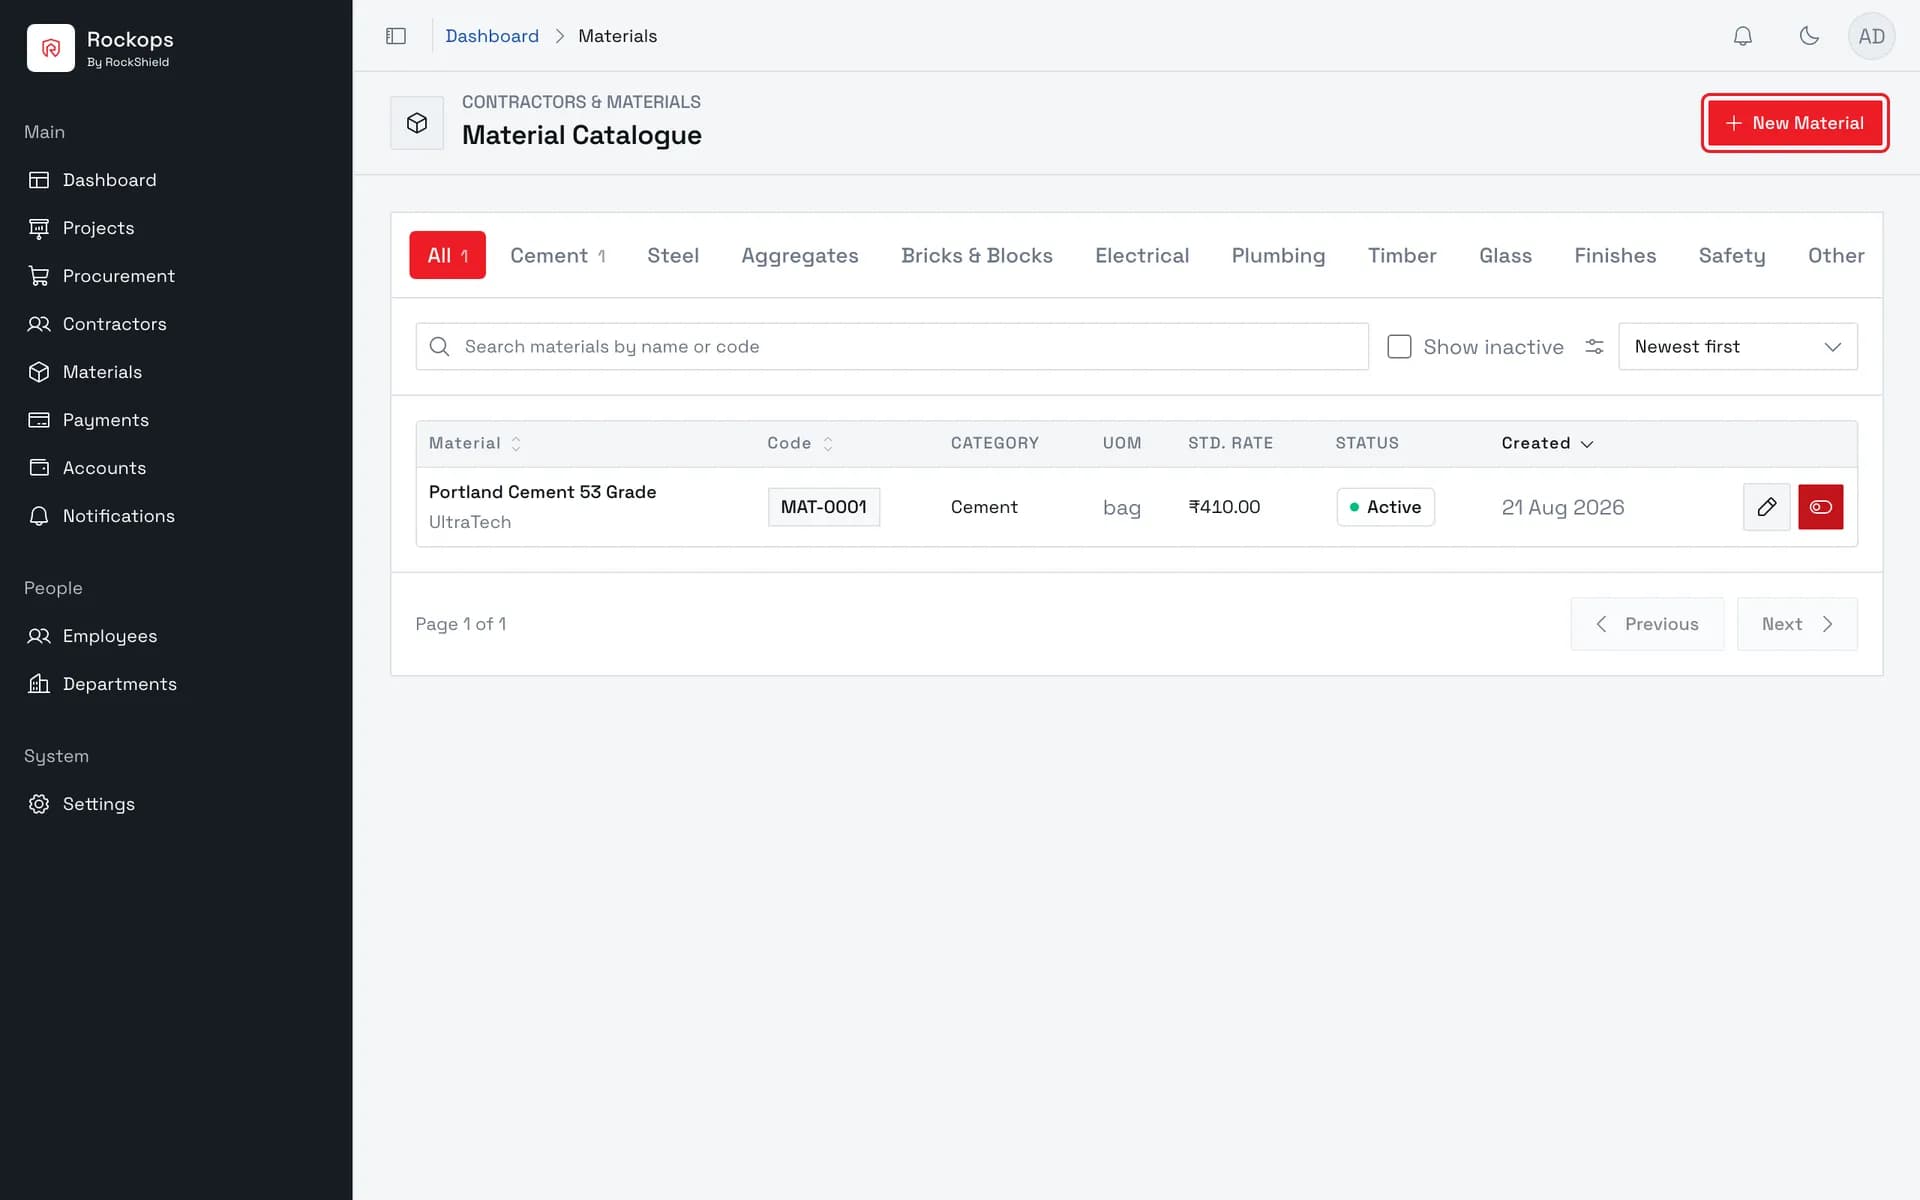Select the Safety category tab
The height and width of the screenshot is (1200, 1920).
1732,255
